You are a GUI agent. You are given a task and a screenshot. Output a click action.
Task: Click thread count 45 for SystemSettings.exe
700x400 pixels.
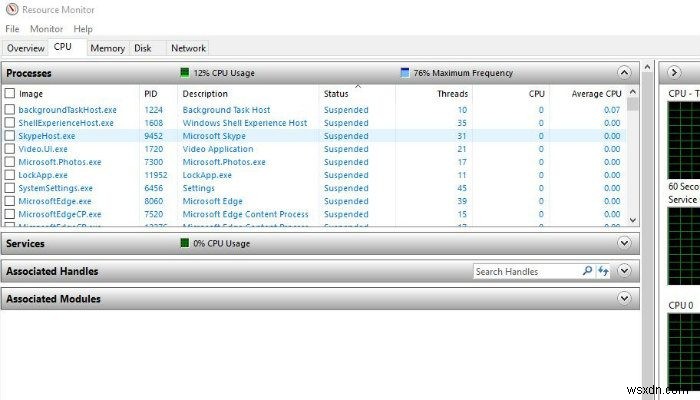pyautogui.click(x=462, y=188)
